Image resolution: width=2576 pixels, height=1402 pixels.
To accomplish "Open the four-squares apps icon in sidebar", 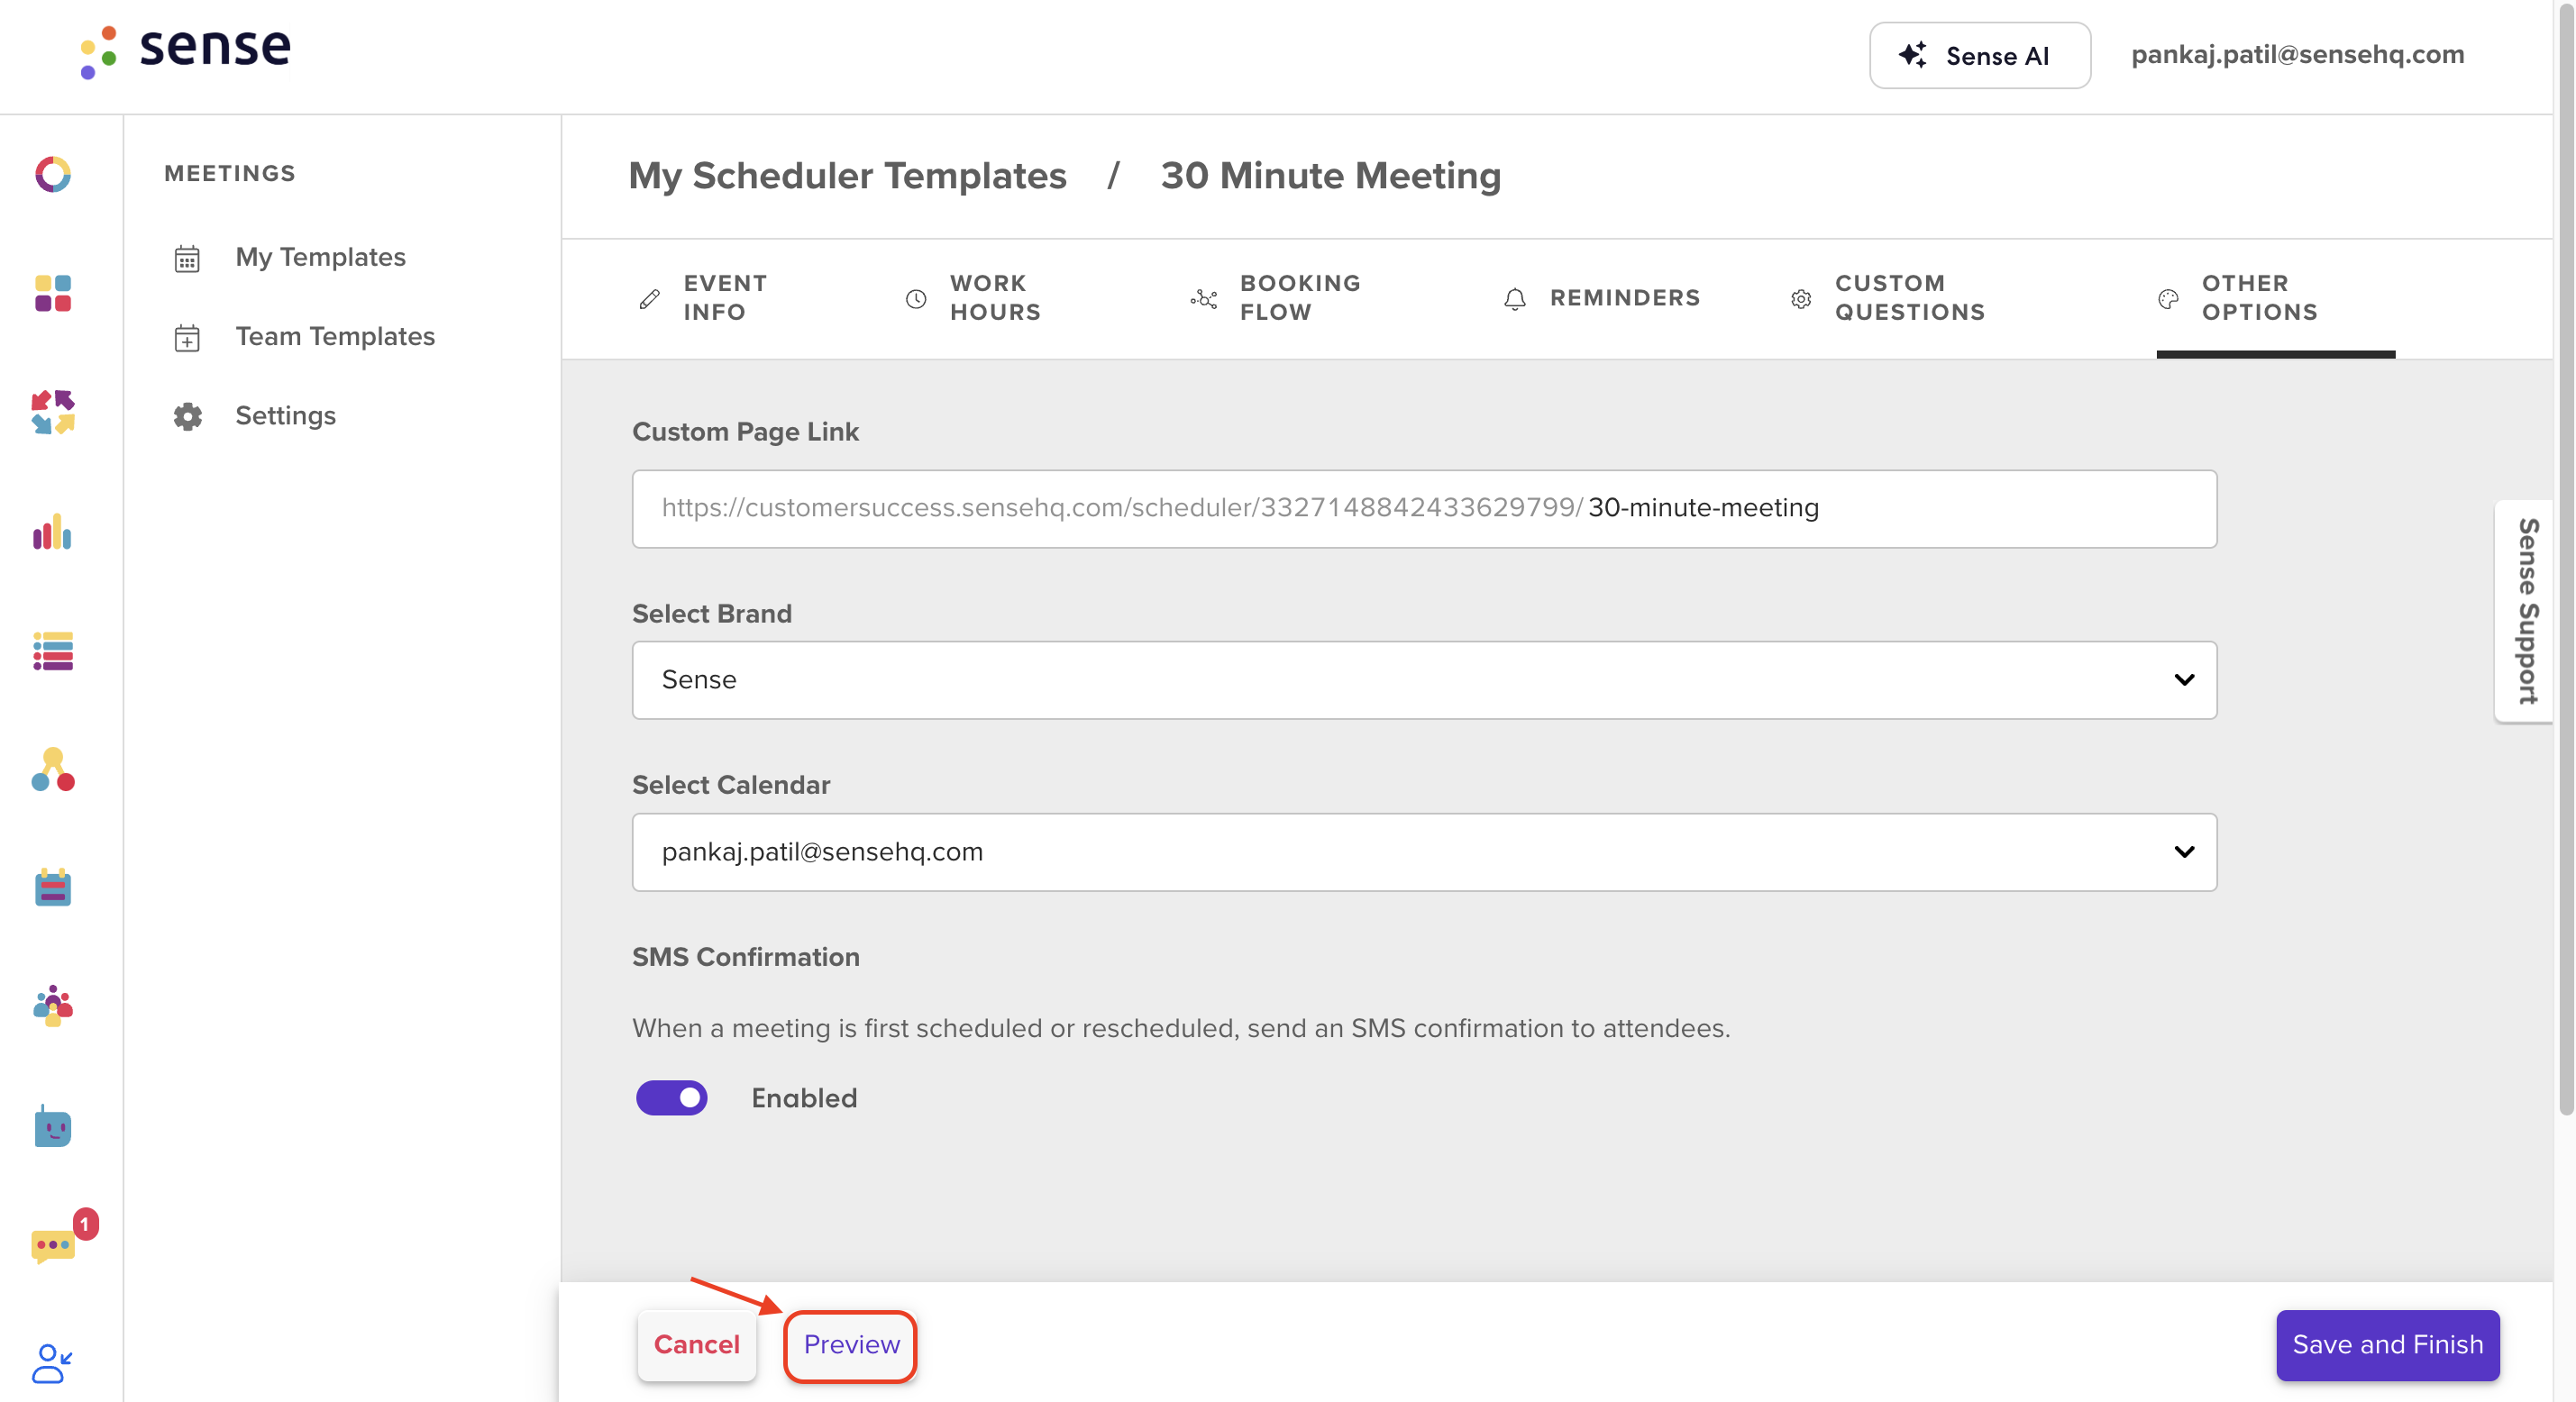I will [x=53, y=293].
